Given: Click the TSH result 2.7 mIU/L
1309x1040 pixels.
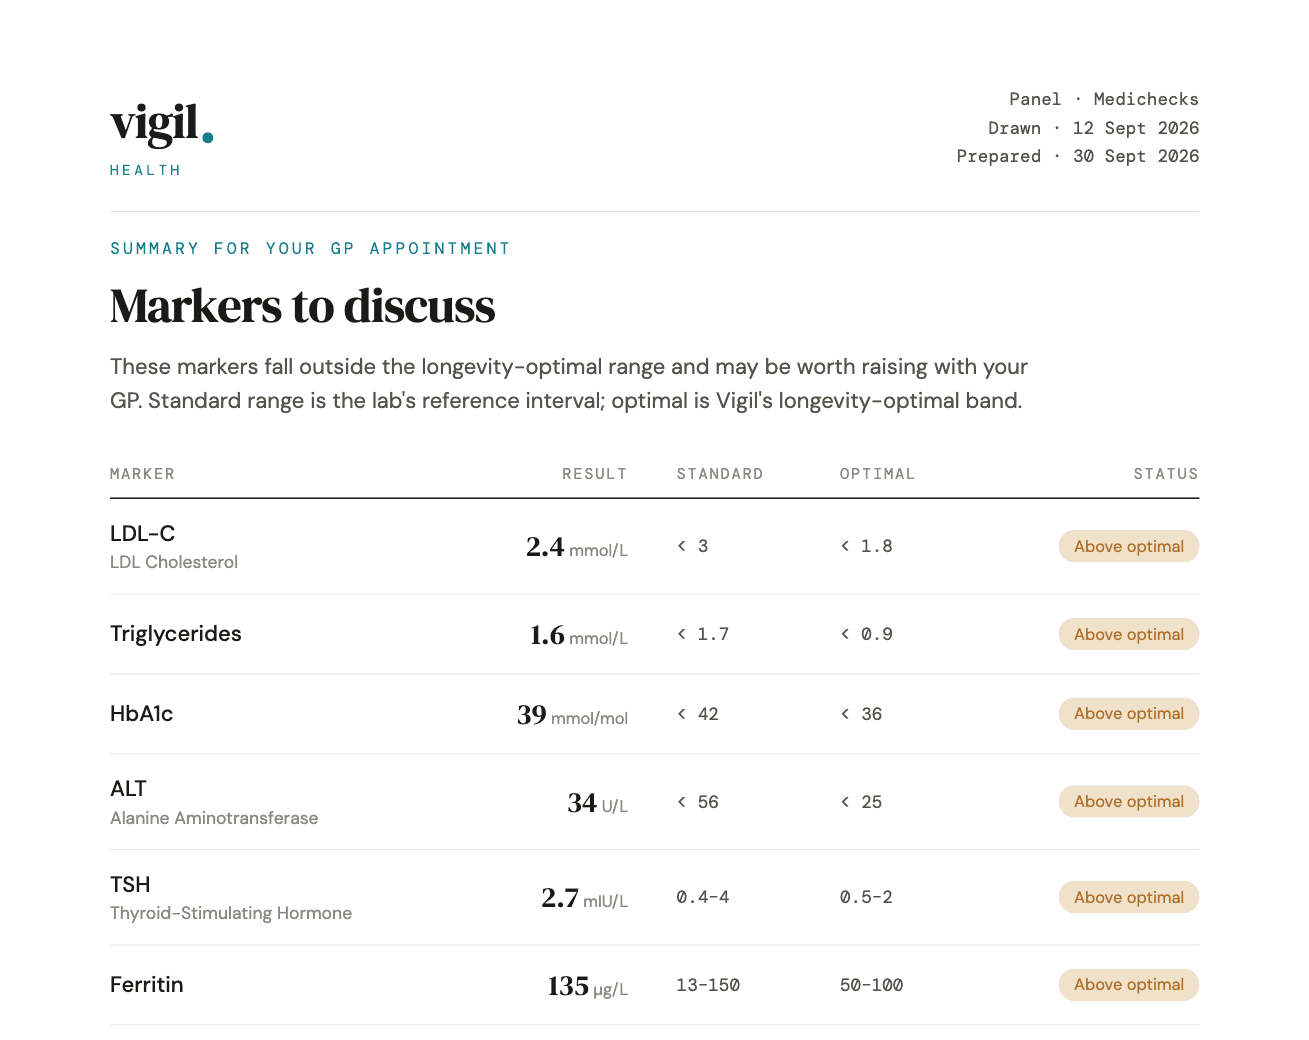Looking at the screenshot, I should click(x=585, y=898).
